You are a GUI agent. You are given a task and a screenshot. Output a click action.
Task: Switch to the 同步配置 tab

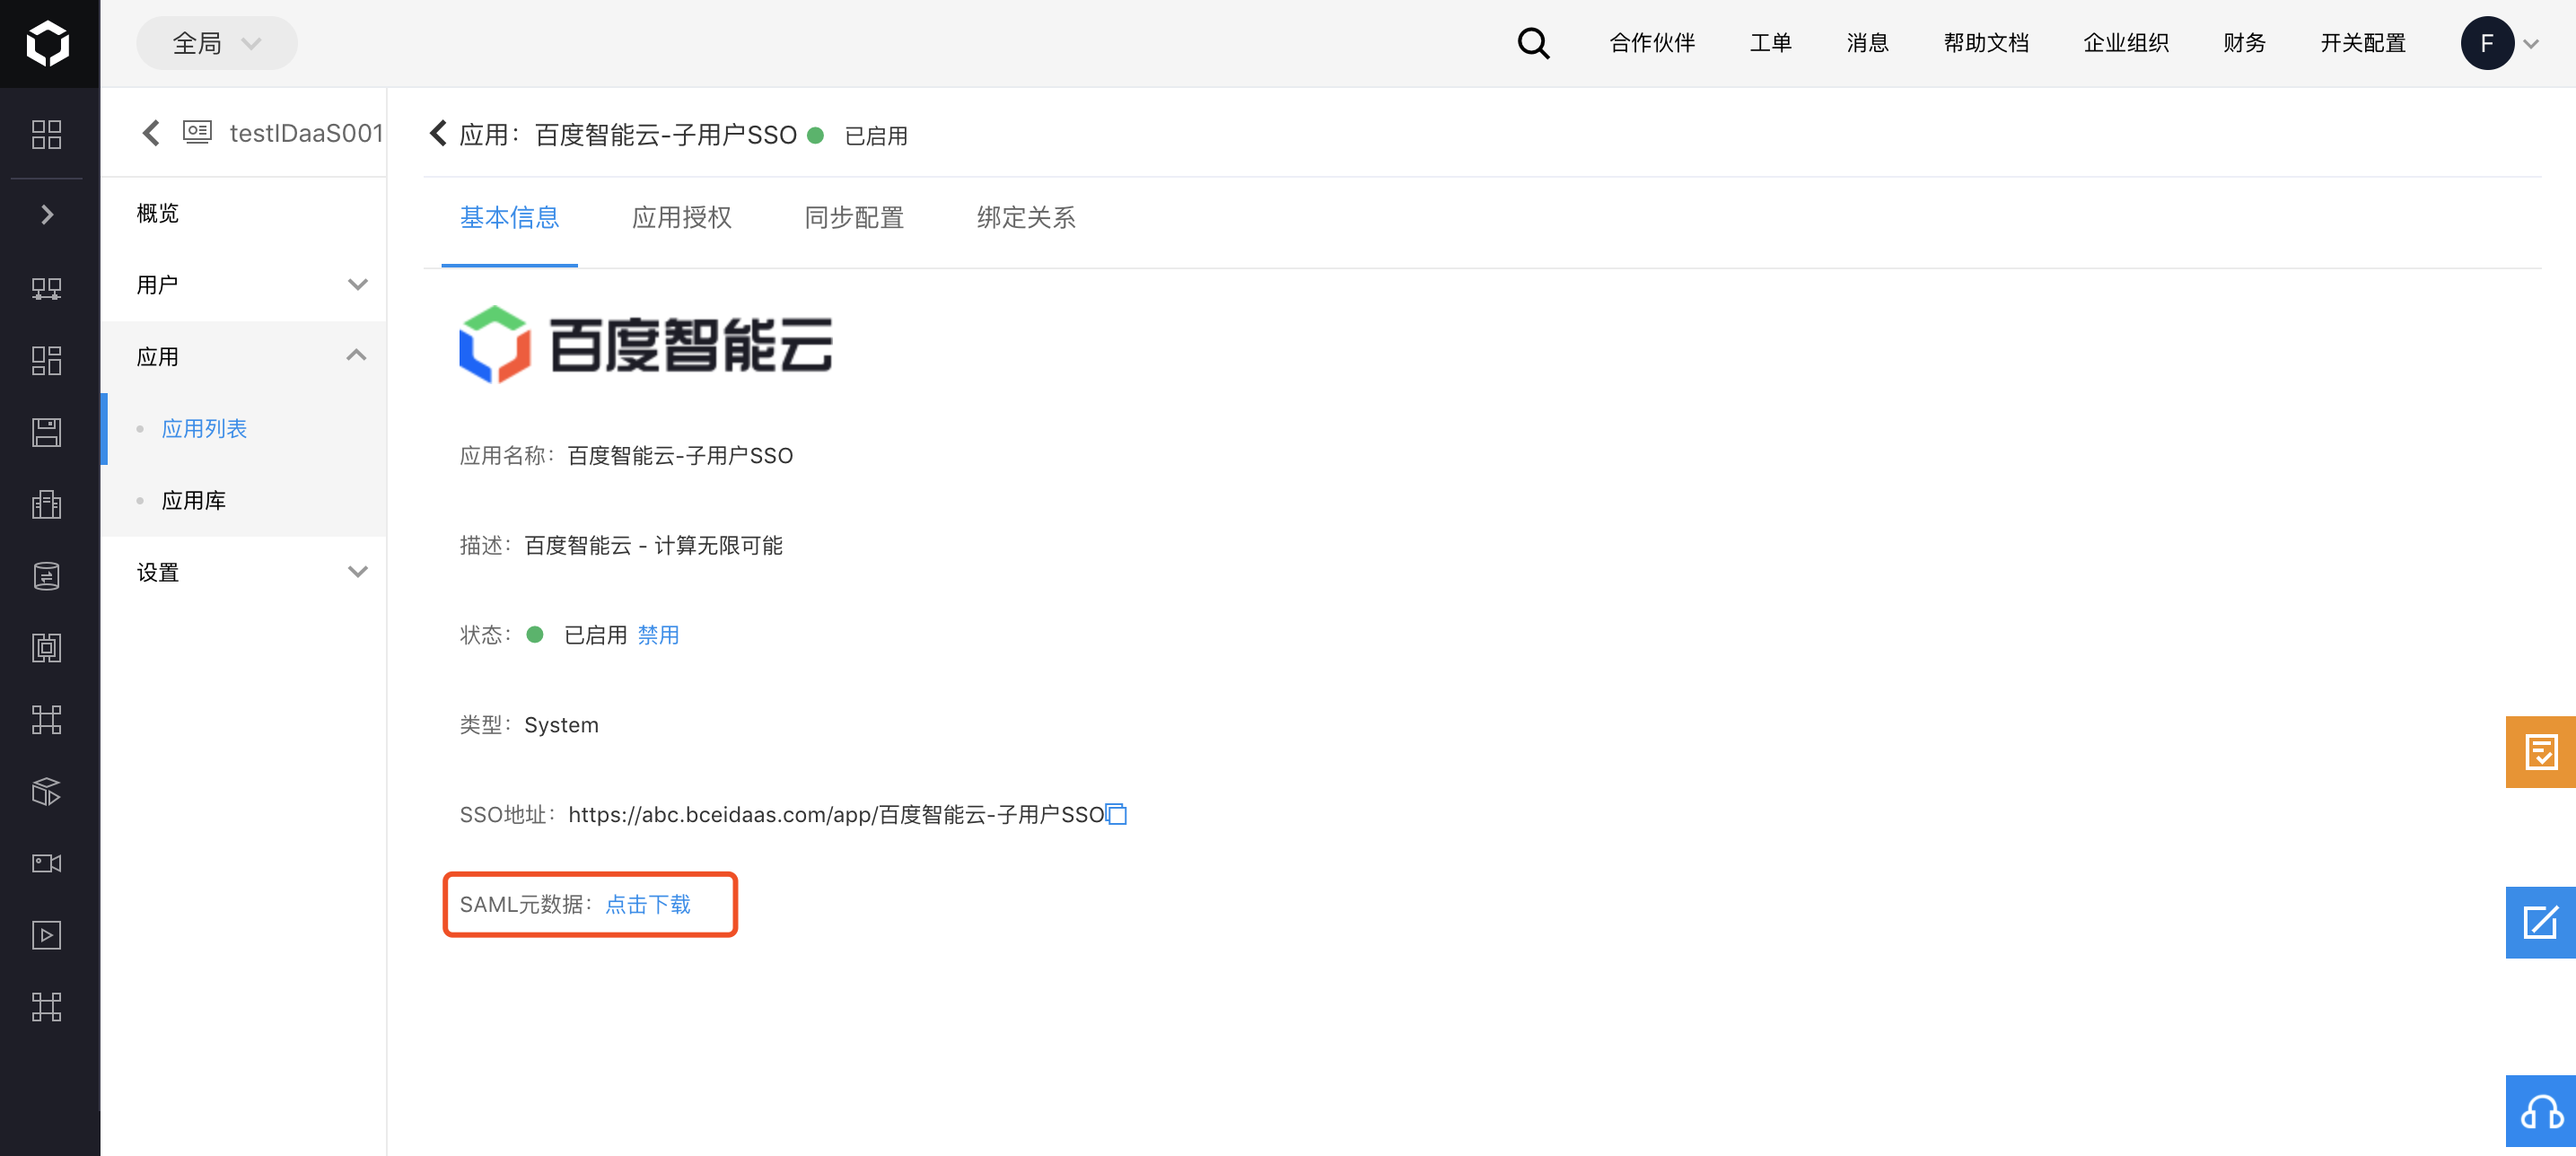click(854, 217)
